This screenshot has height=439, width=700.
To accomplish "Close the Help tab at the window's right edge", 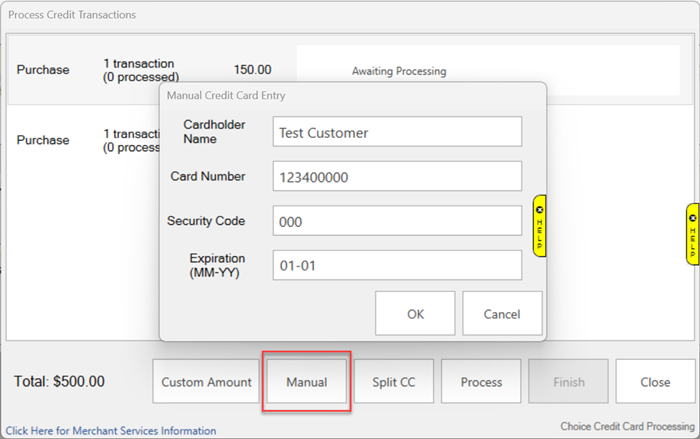I will pos(692,216).
